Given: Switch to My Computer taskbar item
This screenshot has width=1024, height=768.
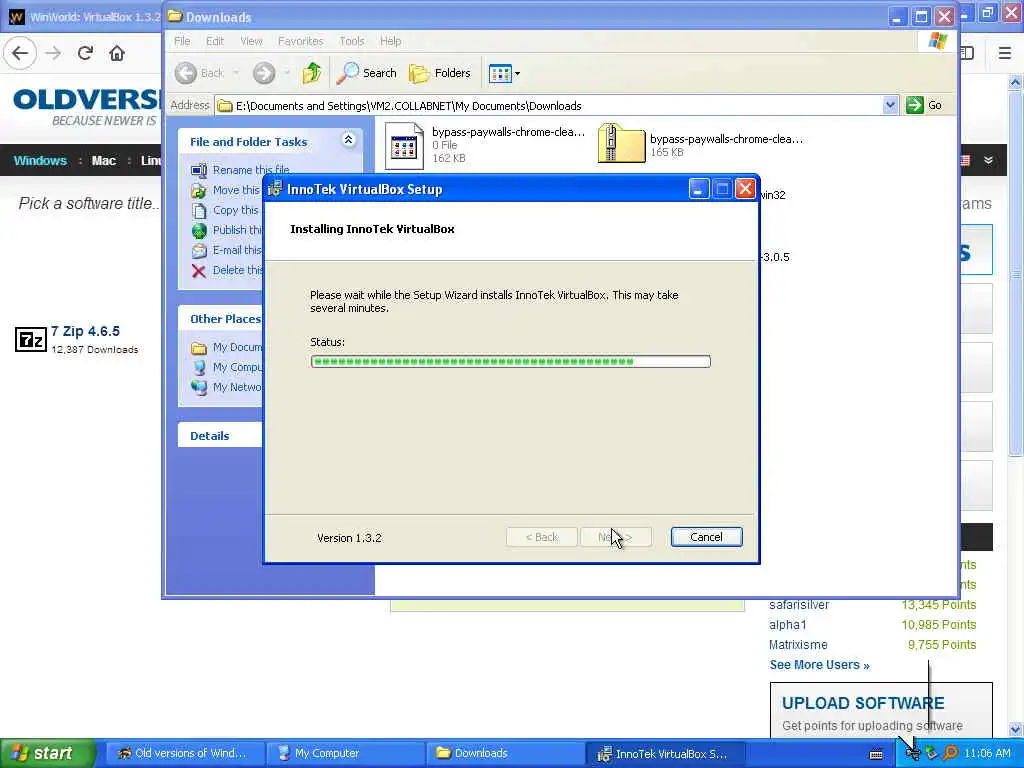Looking at the screenshot, I should (345, 753).
